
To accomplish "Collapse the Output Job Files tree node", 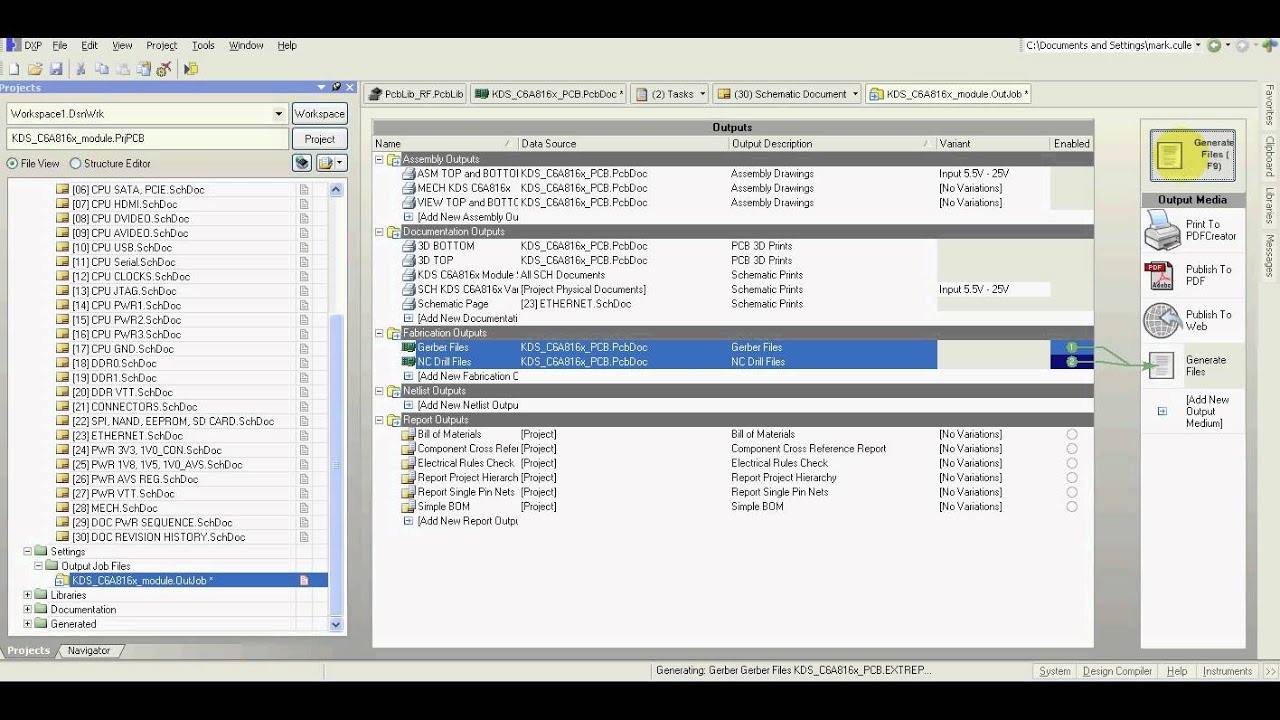I will tap(39, 566).
